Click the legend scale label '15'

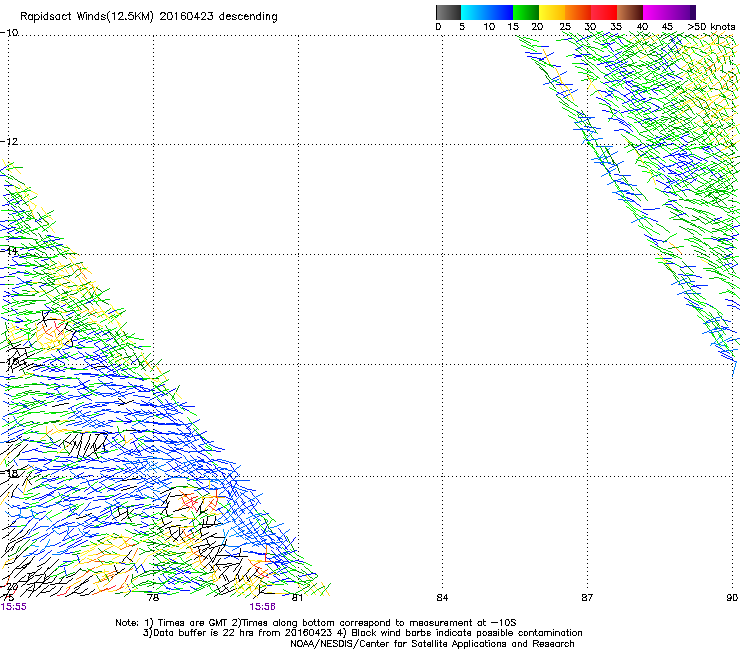(513, 26)
